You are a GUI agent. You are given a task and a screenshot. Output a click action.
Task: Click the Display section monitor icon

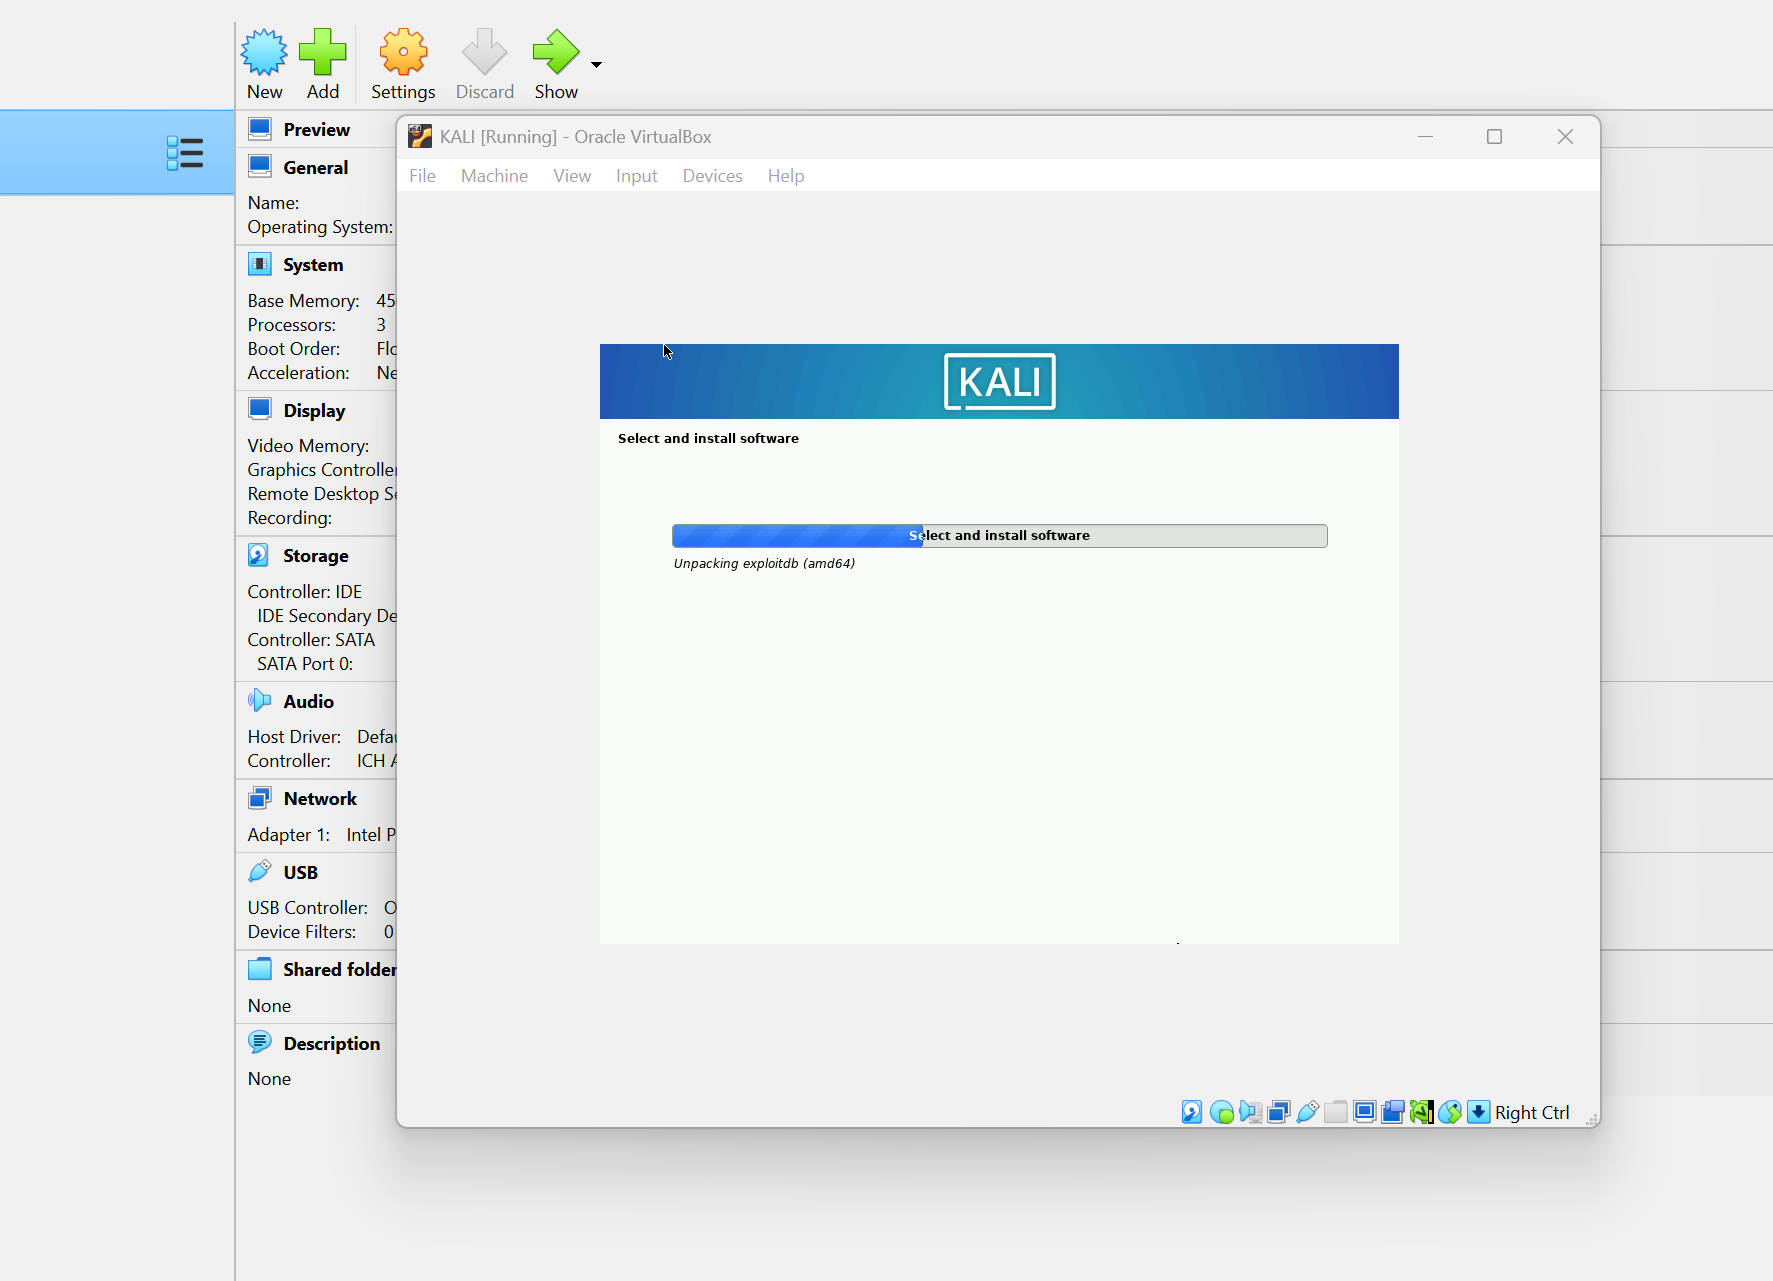click(x=260, y=409)
